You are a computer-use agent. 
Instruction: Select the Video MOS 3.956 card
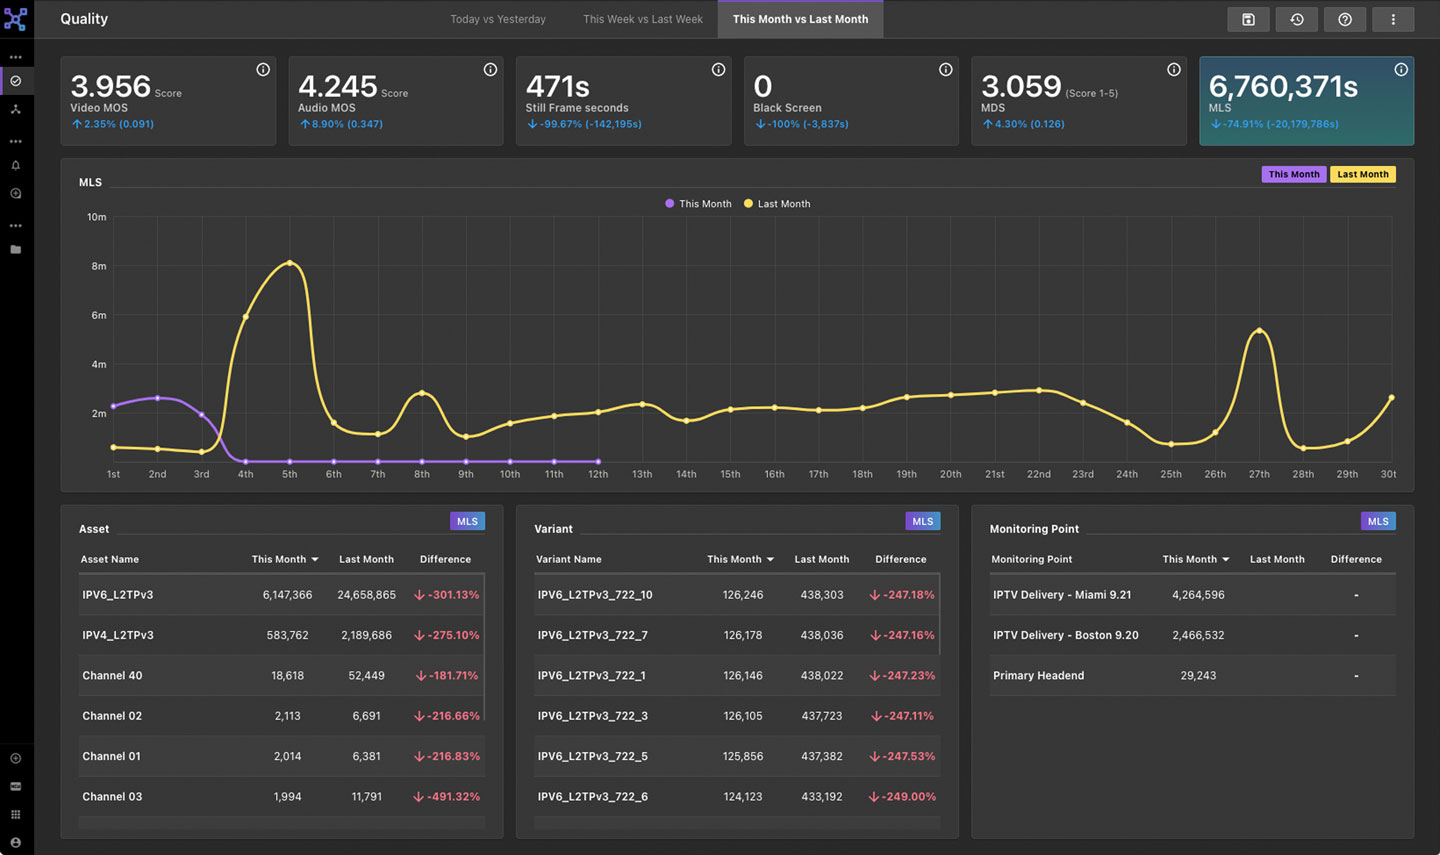click(x=168, y=101)
